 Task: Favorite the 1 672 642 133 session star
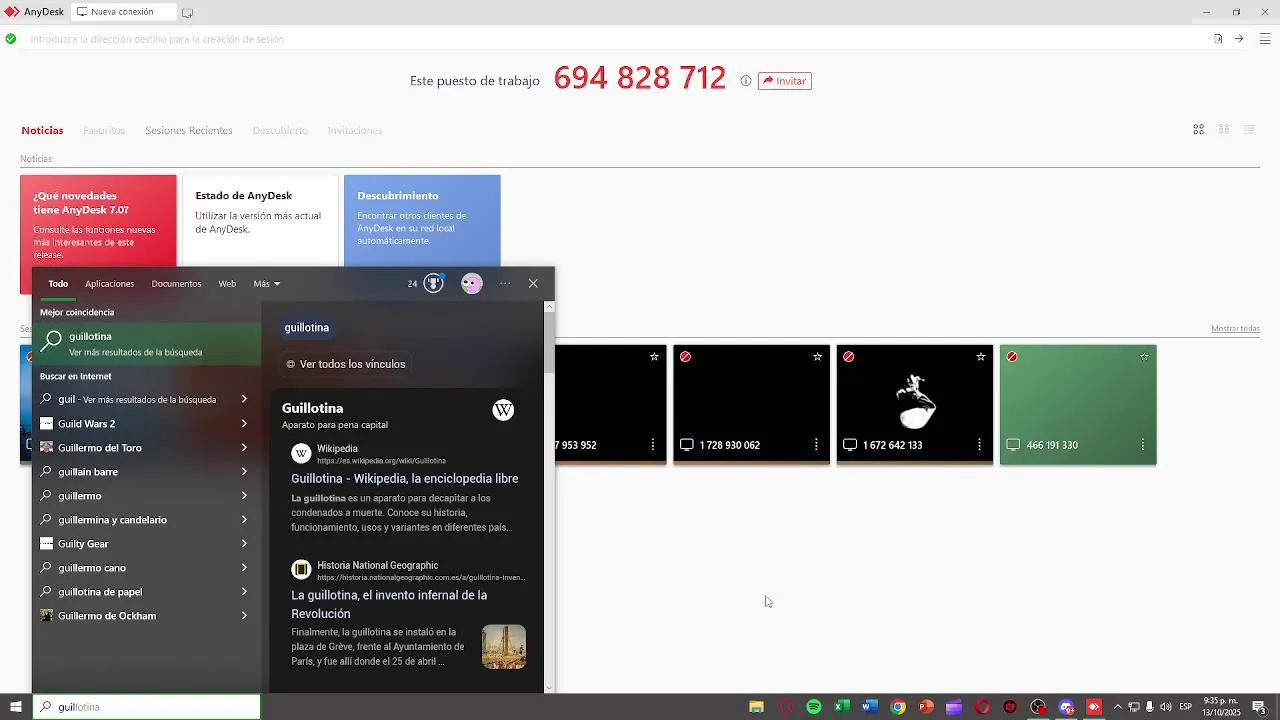coord(980,357)
